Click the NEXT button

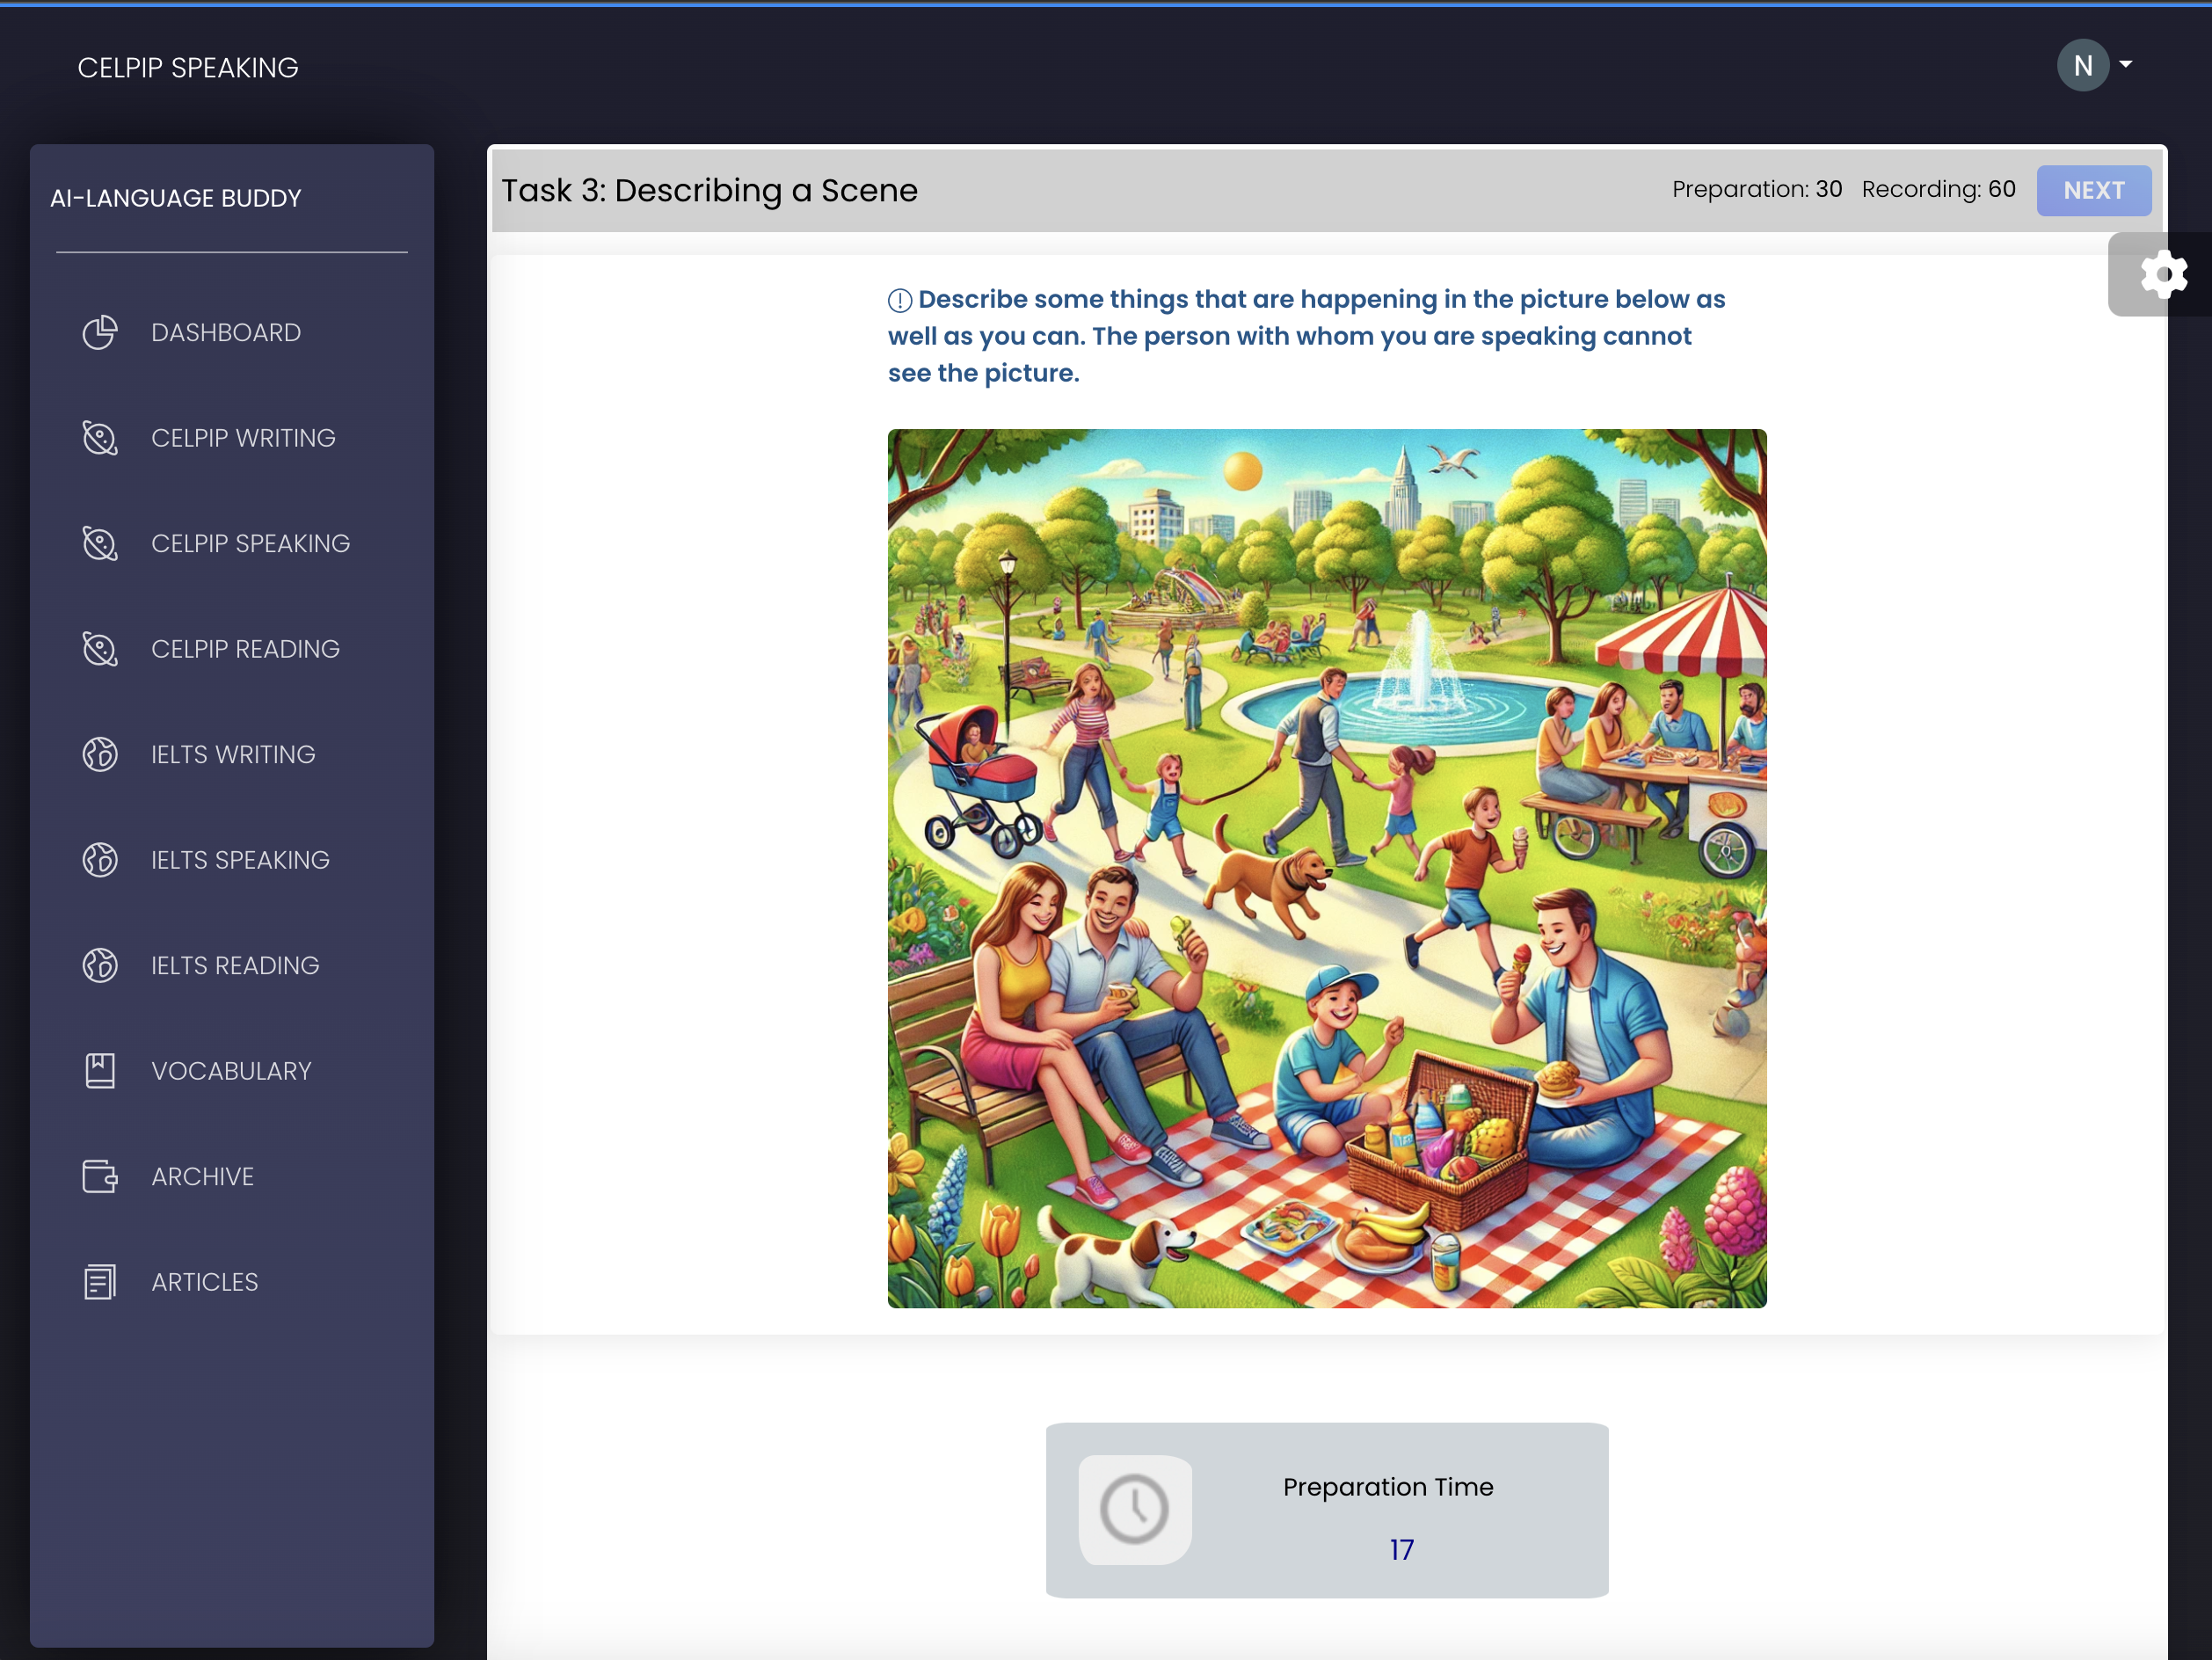coord(2094,190)
